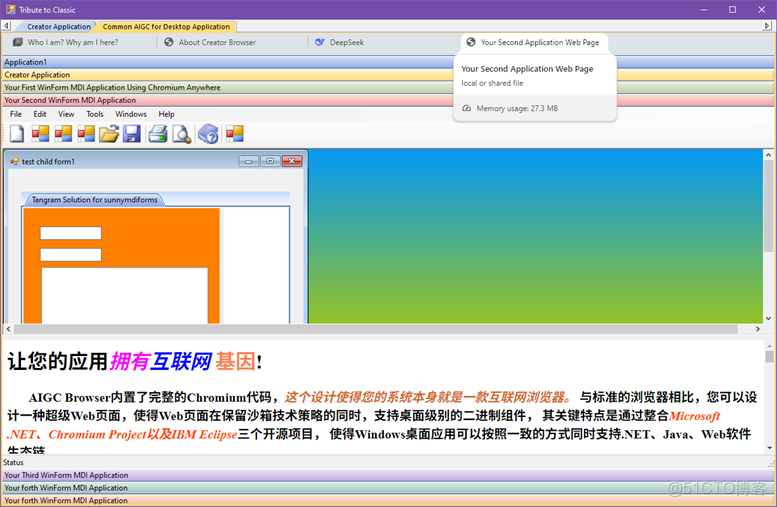Click the form icon just left of Open folder
The height and width of the screenshot is (507, 777).
click(x=86, y=133)
